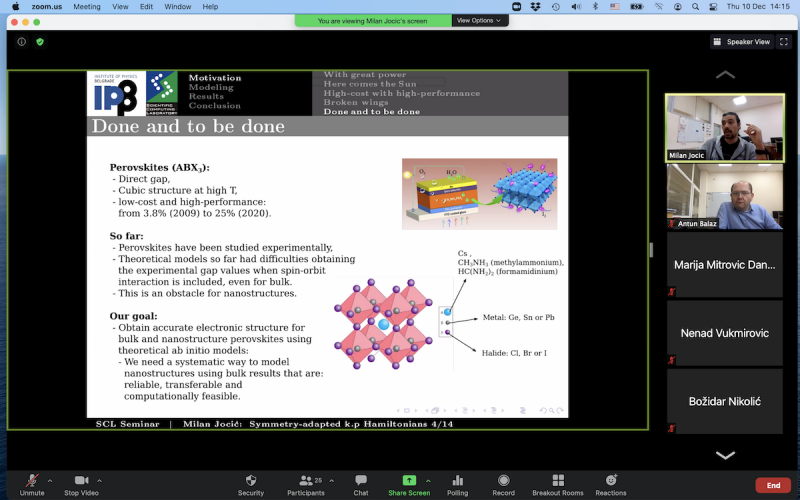800x500 pixels.
Task: Click 'High-cost with high-performance' subsection link
Action: (402, 93)
